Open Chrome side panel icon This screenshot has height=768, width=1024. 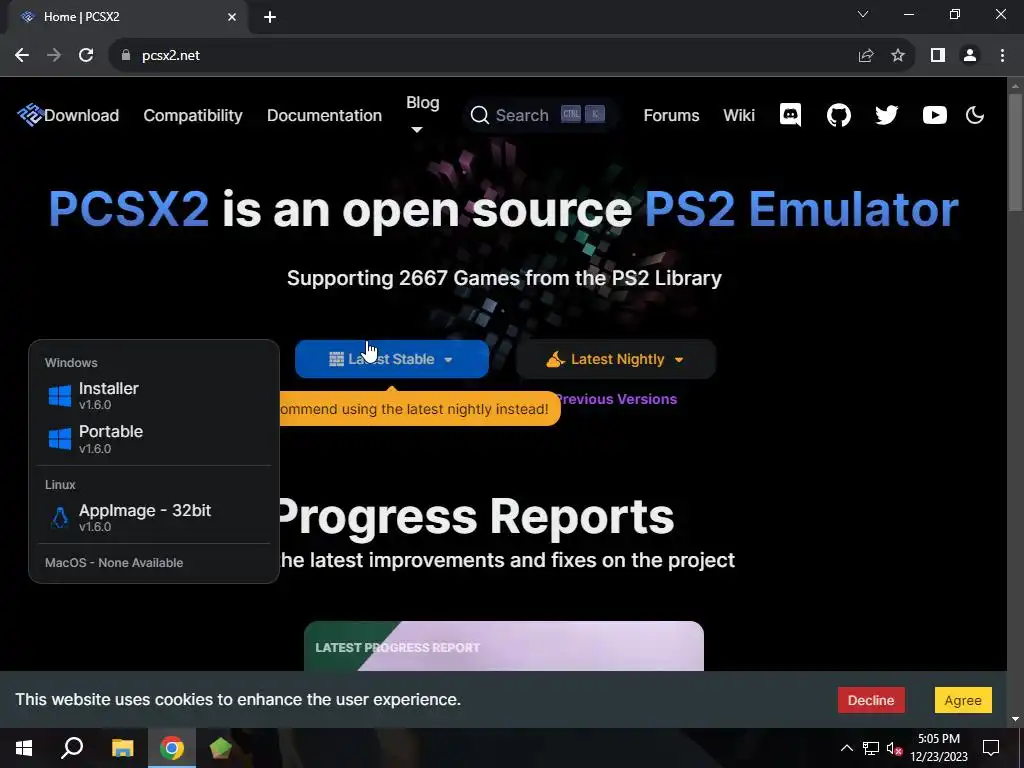938,55
